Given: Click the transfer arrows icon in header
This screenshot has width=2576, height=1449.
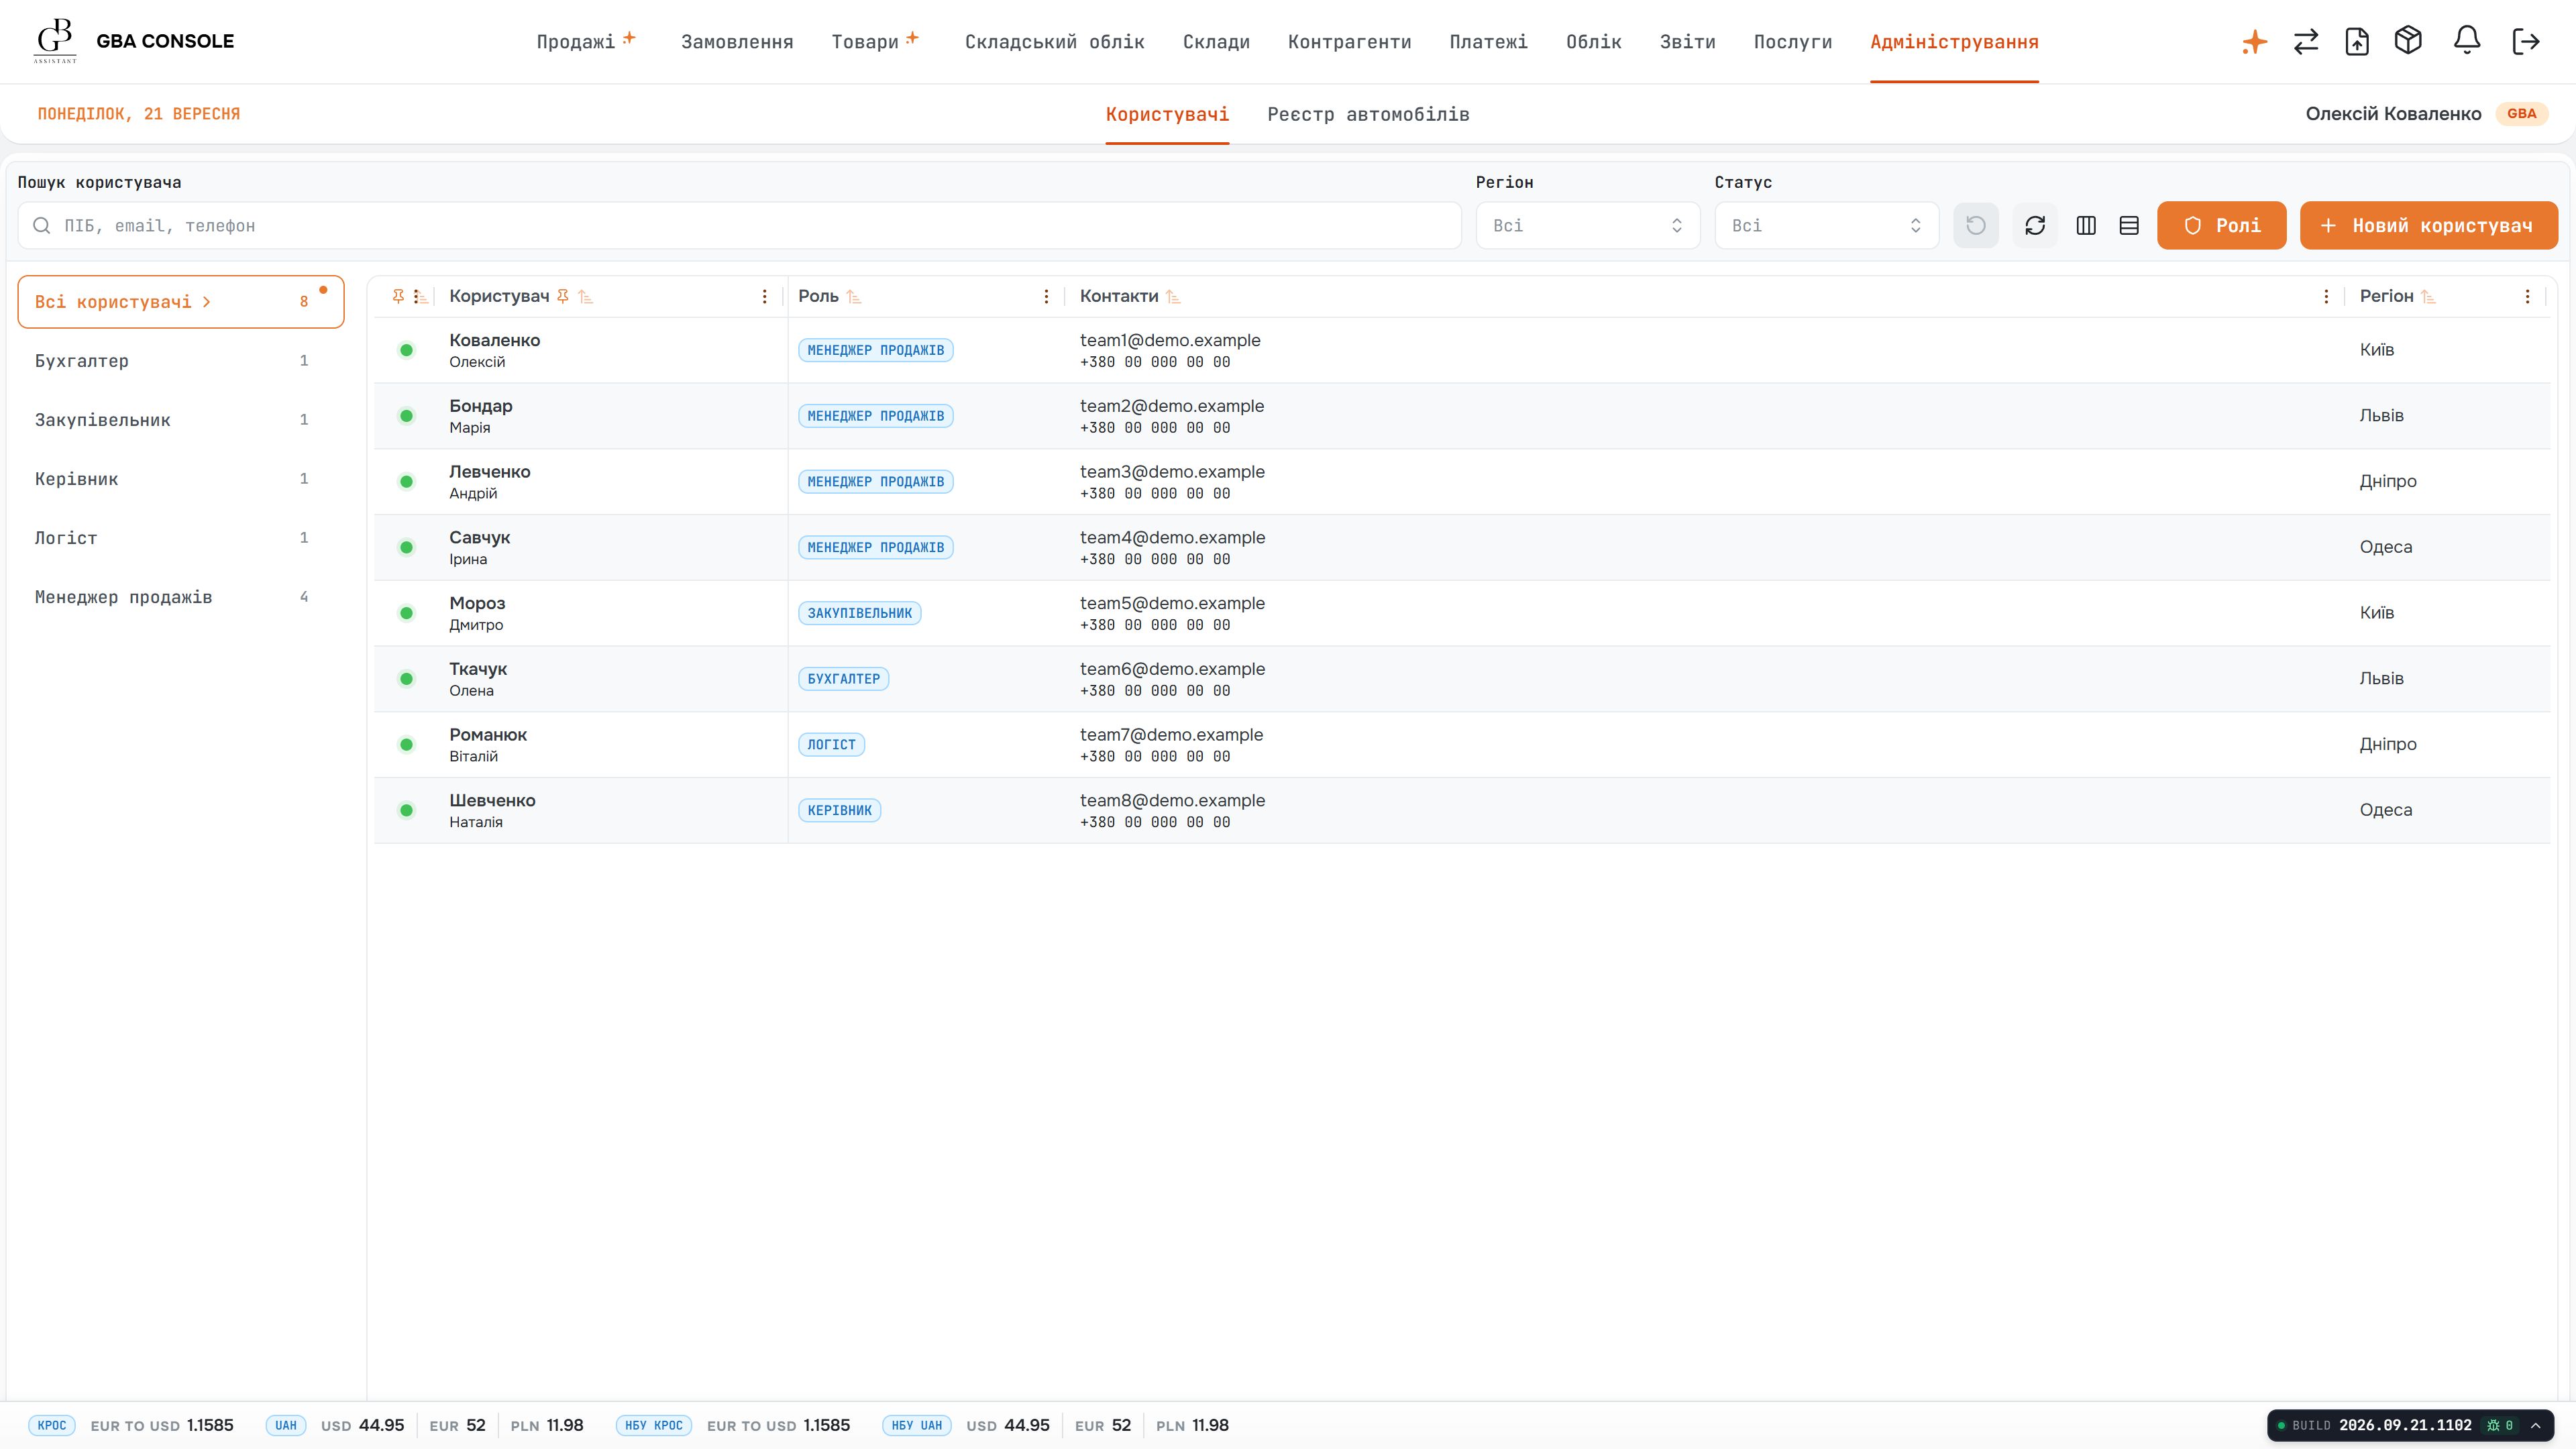Looking at the screenshot, I should (2306, 41).
